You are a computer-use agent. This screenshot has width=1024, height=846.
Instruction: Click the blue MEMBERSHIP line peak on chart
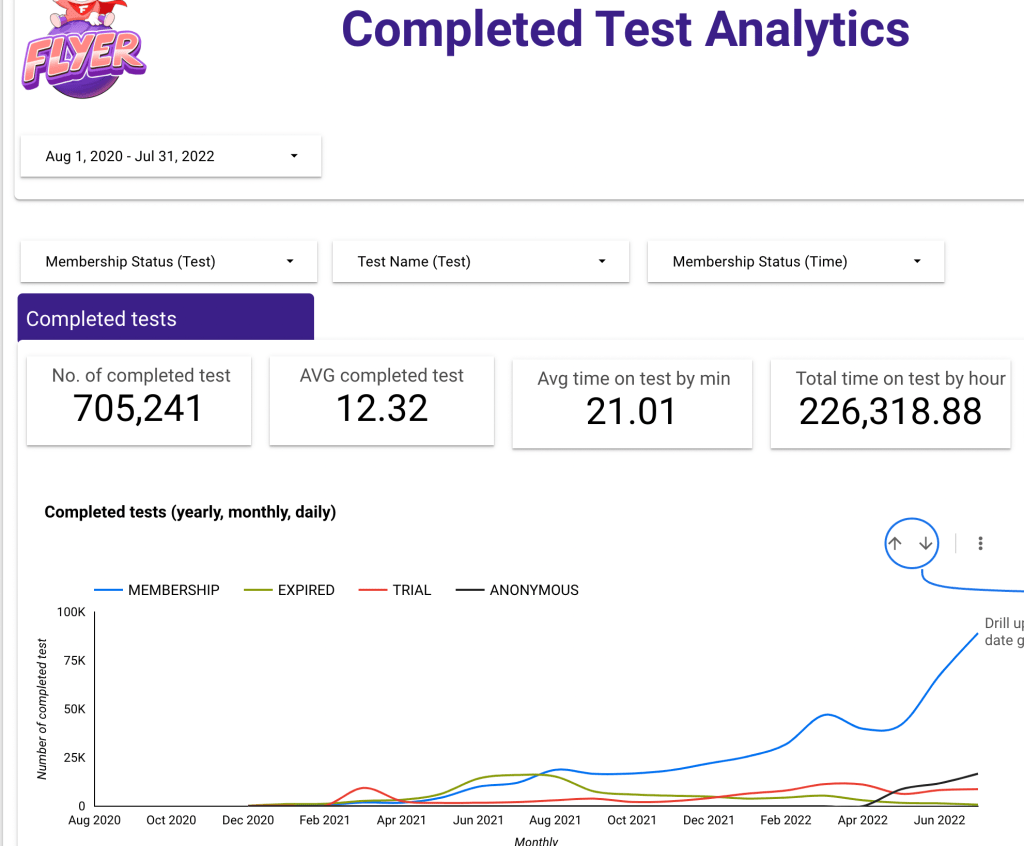[x=976, y=634]
